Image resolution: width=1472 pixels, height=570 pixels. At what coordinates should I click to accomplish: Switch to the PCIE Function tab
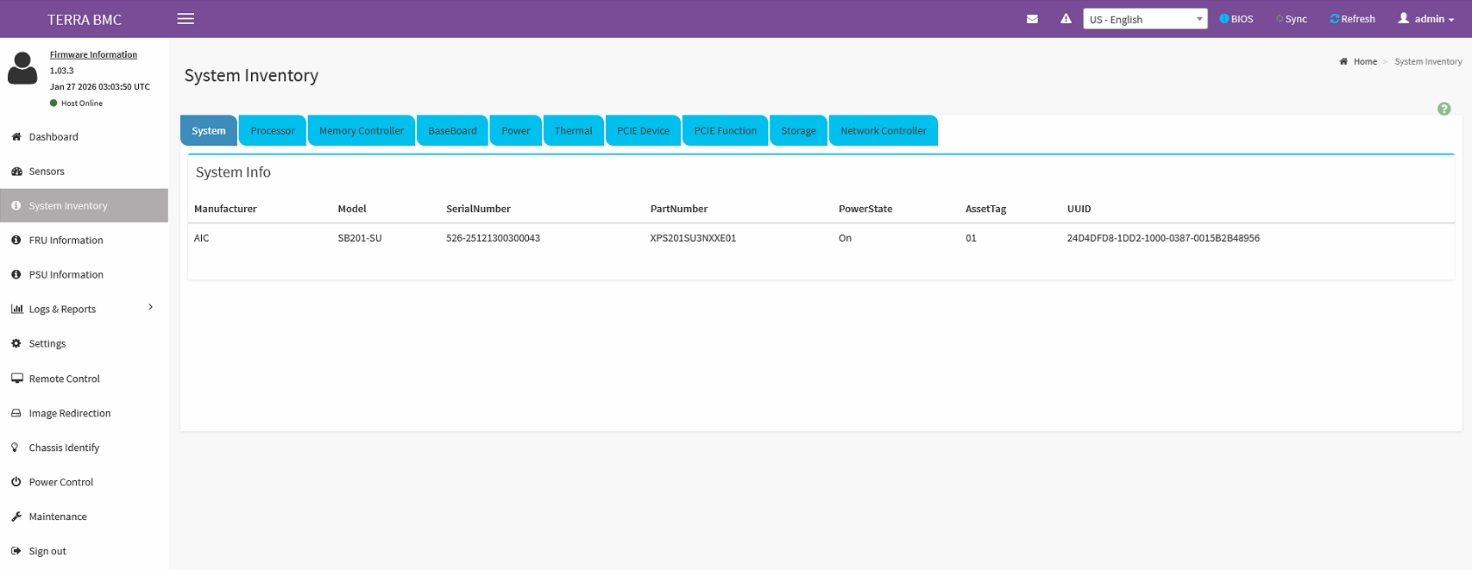click(x=726, y=131)
